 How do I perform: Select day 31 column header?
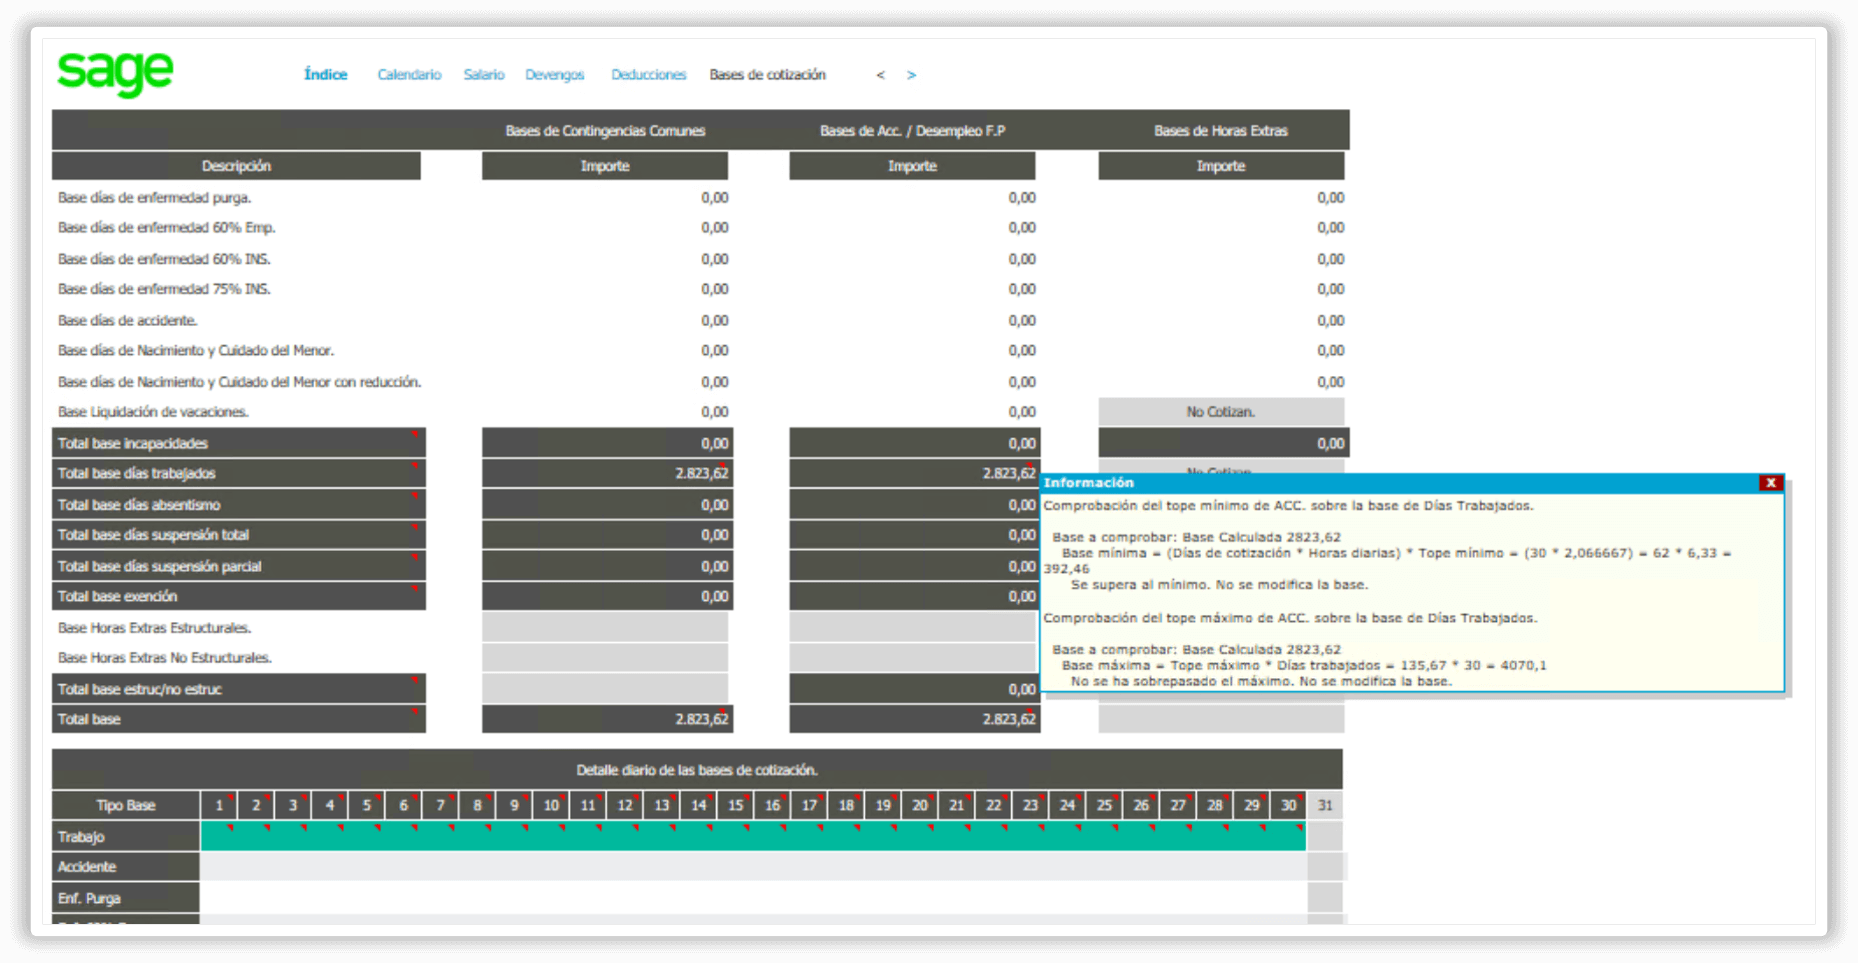(x=1324, y=805)
